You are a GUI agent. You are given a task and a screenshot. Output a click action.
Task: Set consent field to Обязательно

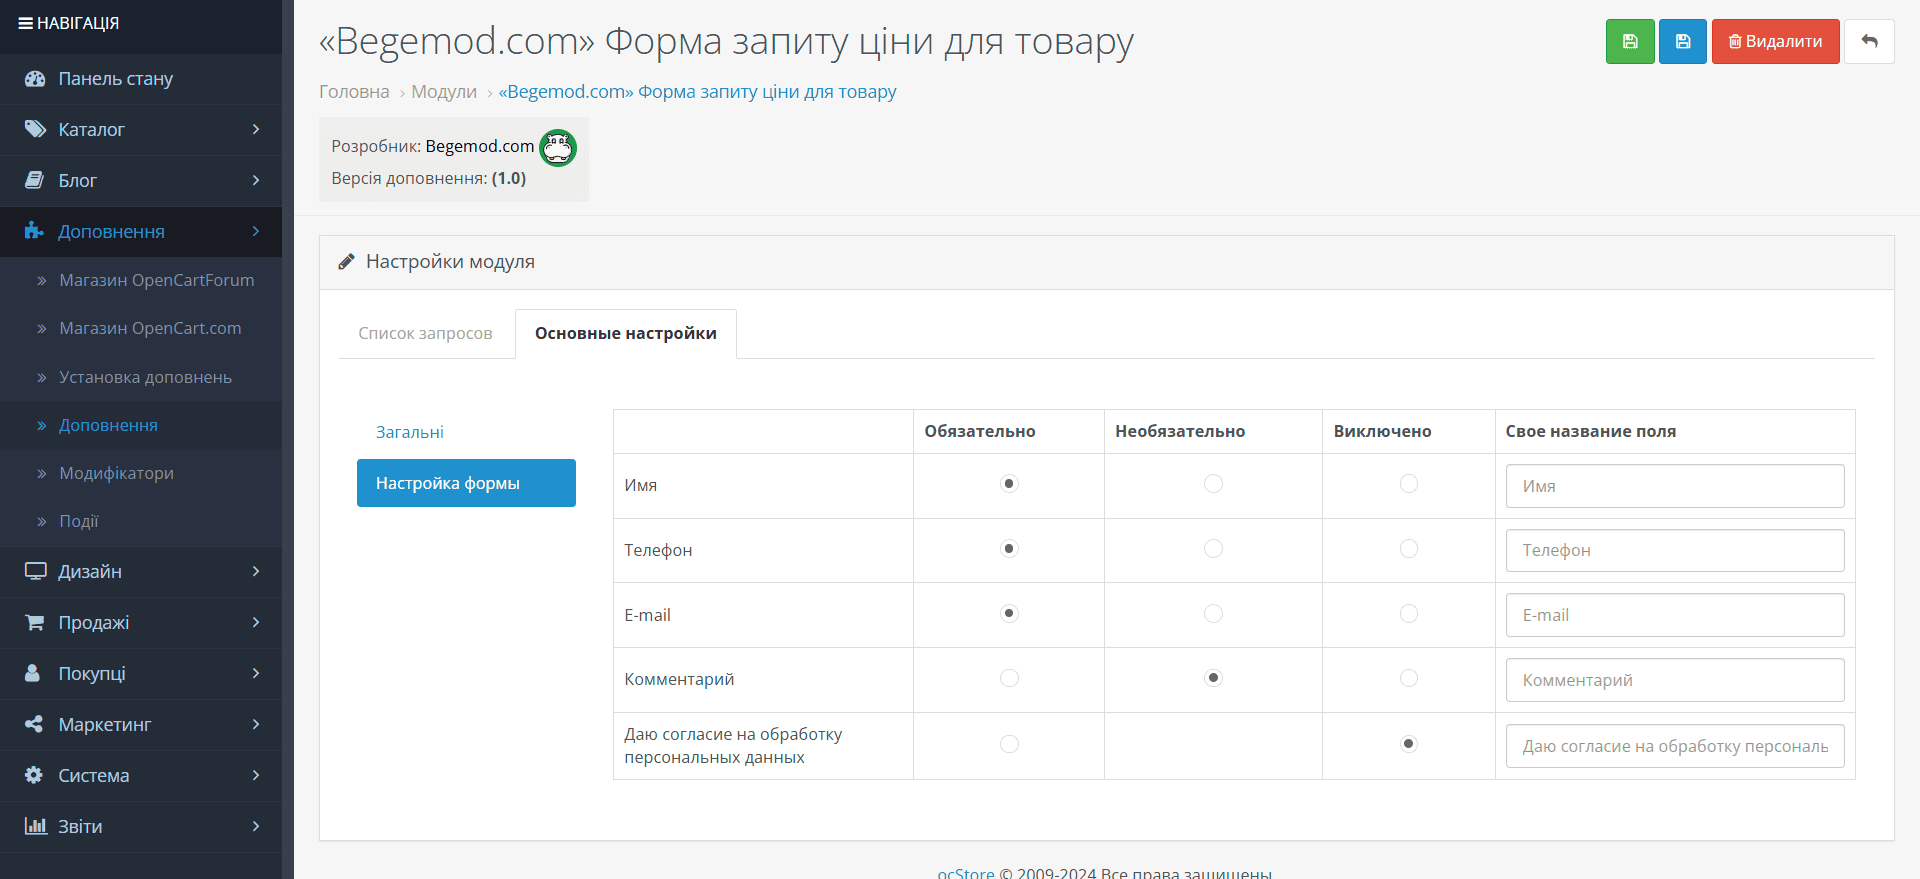coord(1009,744)
